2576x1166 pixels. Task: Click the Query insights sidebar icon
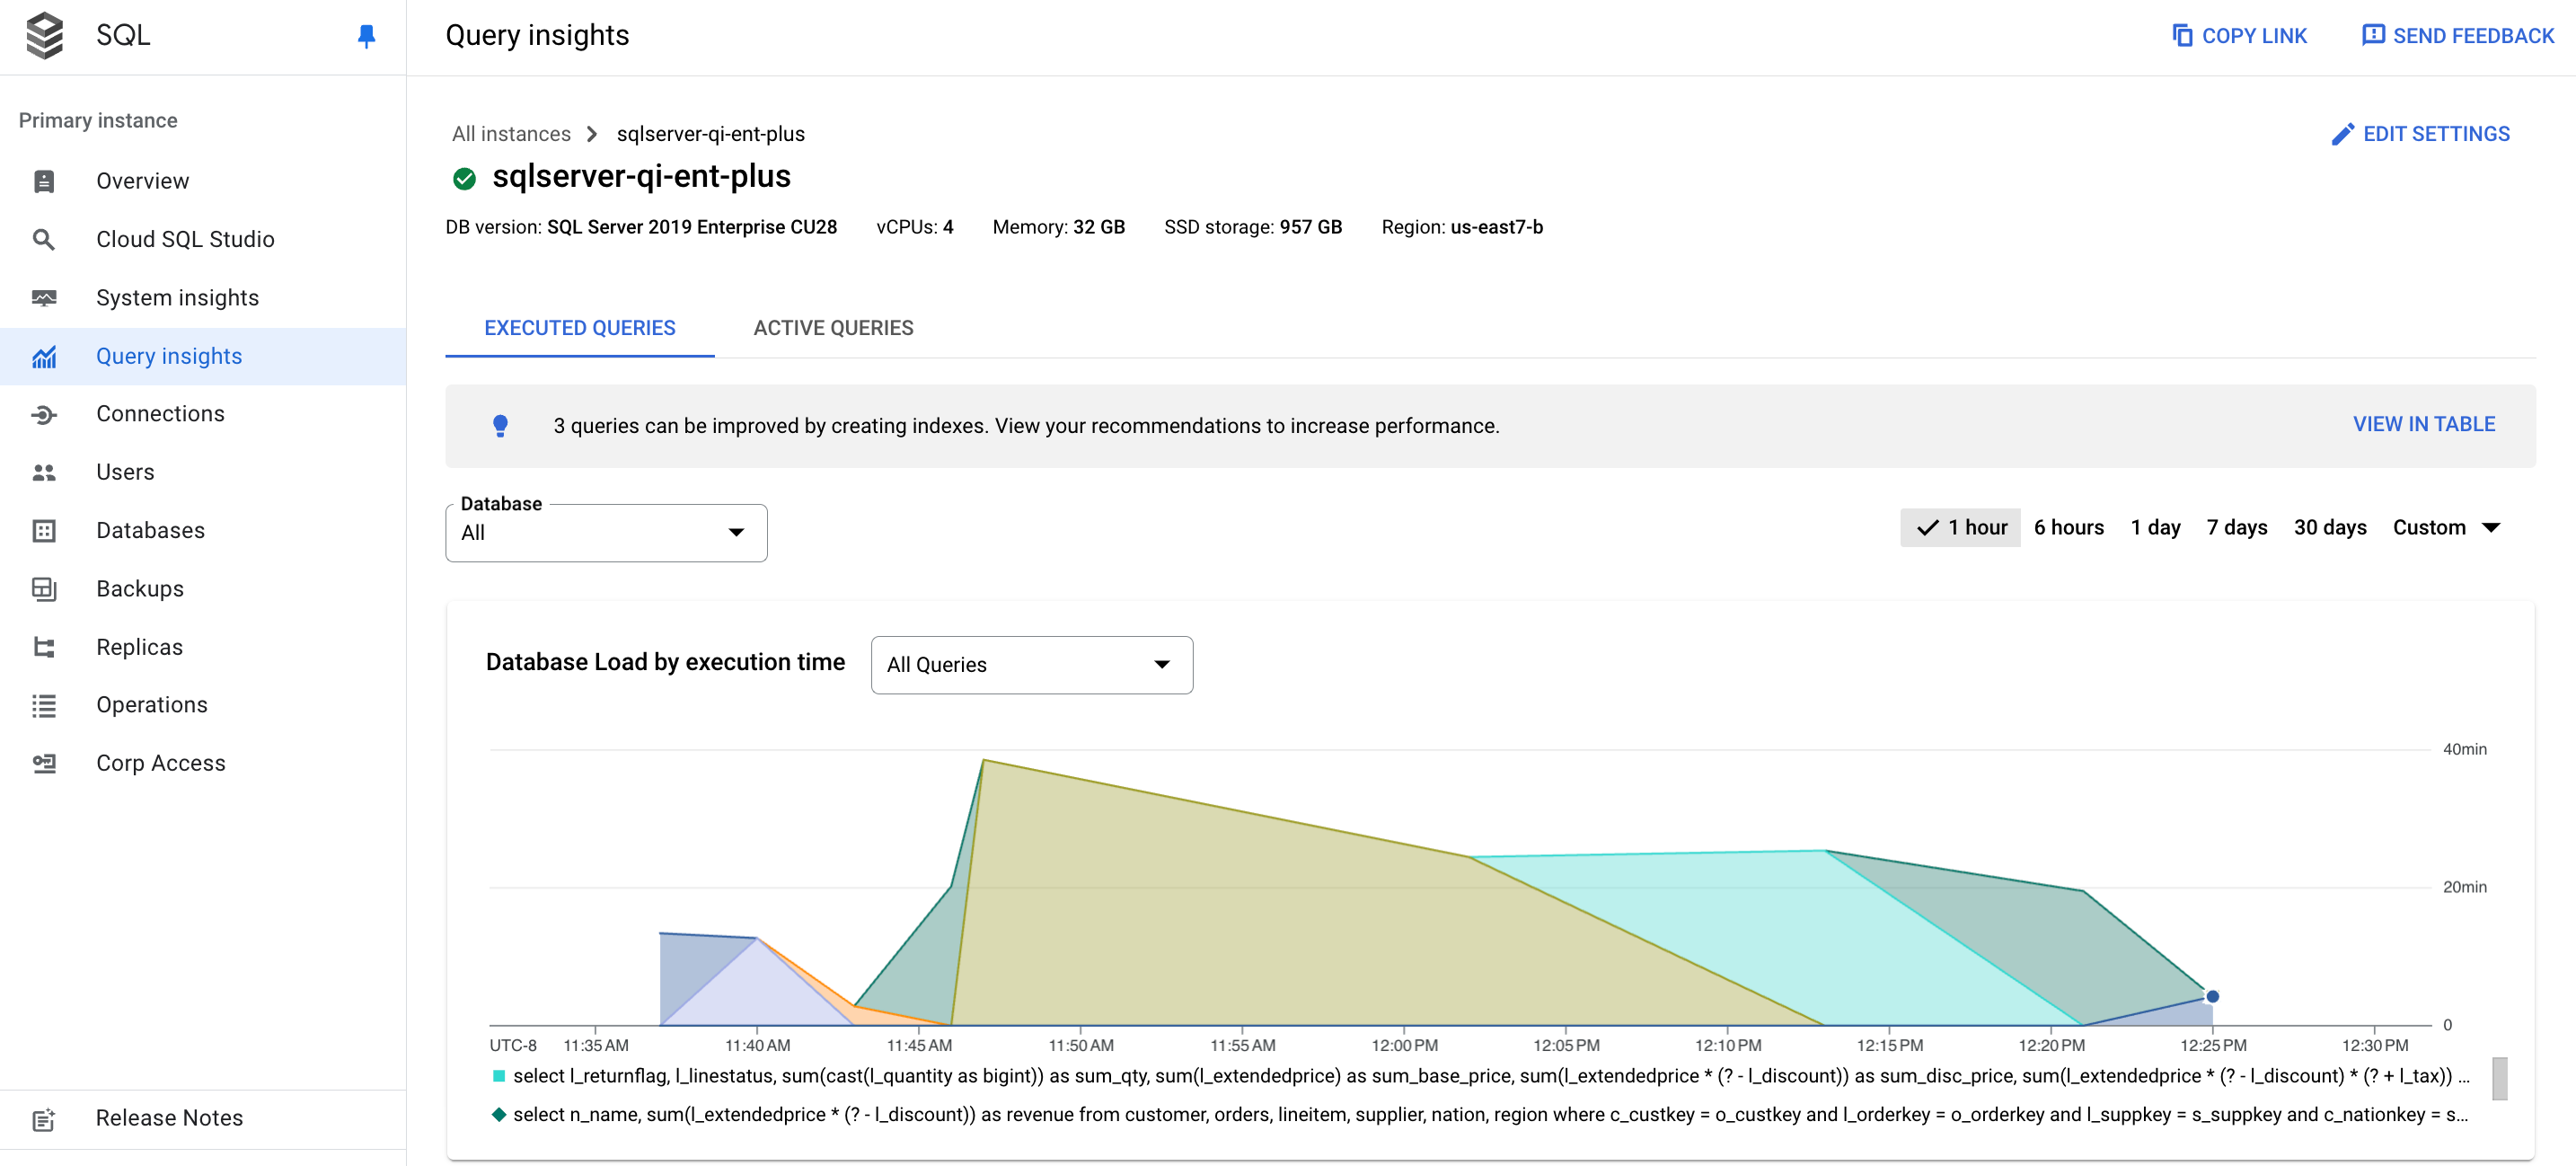(44, 357)
